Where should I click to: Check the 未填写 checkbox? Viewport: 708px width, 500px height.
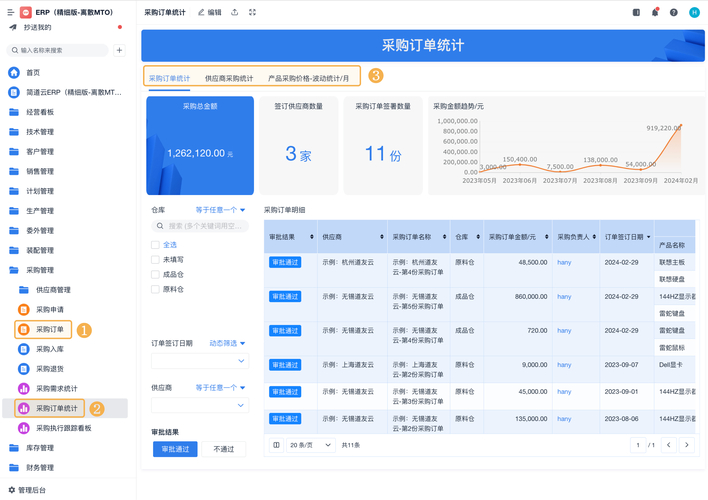155,260
